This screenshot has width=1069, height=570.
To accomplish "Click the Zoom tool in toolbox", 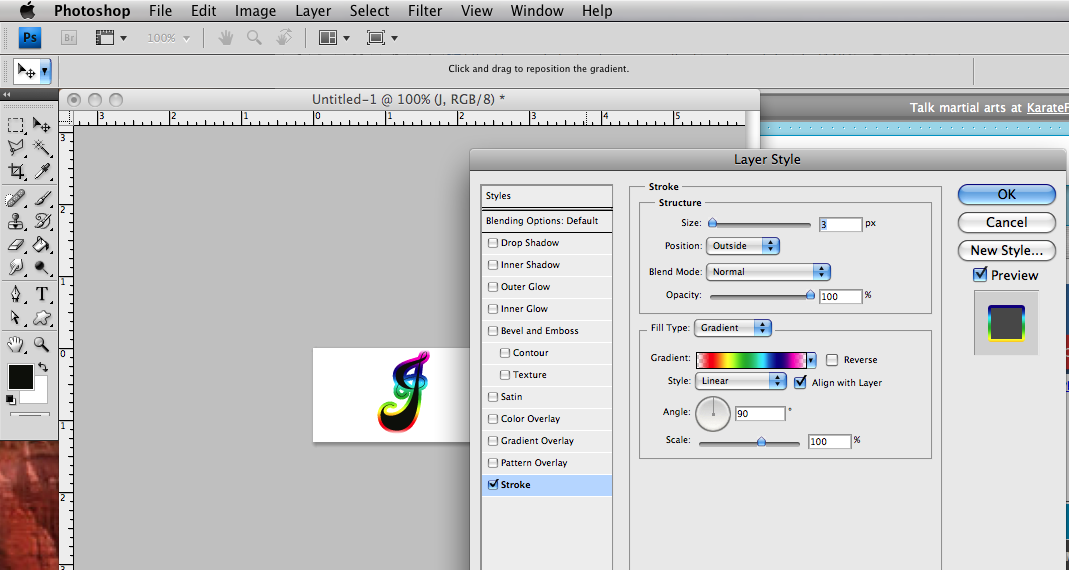I will 42,344.
